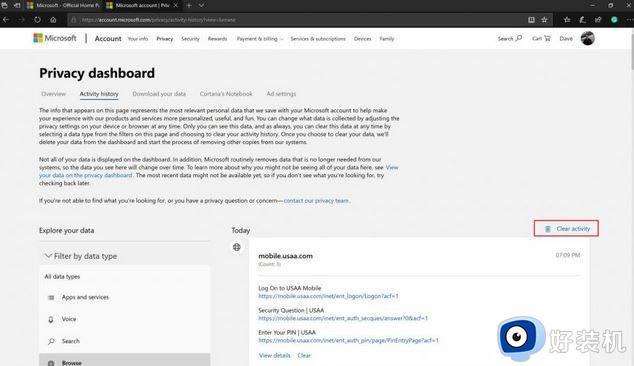Open reading view icon in address bar
Image resolution: width=634 pixels, height=366 pixels.
tap(531, 19)
